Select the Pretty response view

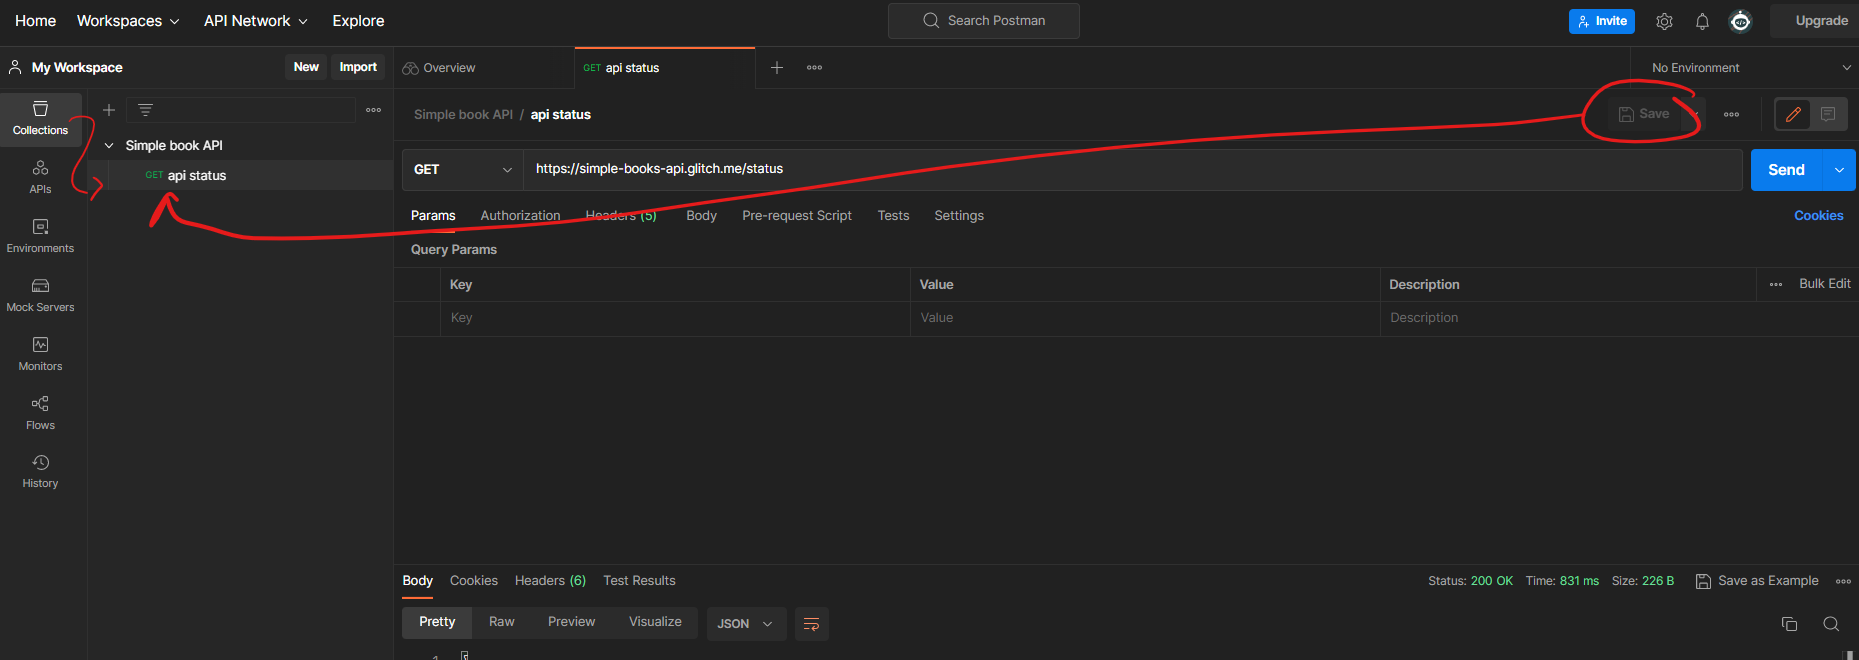click(437, 622)
